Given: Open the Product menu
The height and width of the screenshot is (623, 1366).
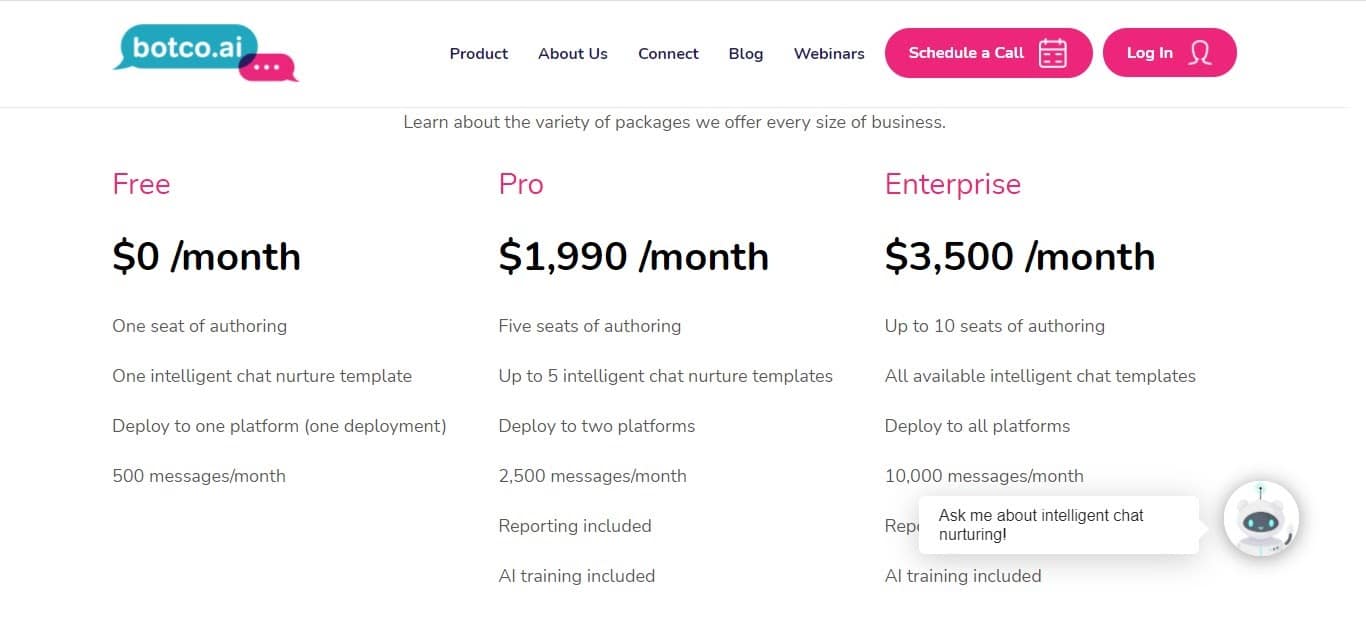Looking at the screenshot, I should [x=479, y=54].
